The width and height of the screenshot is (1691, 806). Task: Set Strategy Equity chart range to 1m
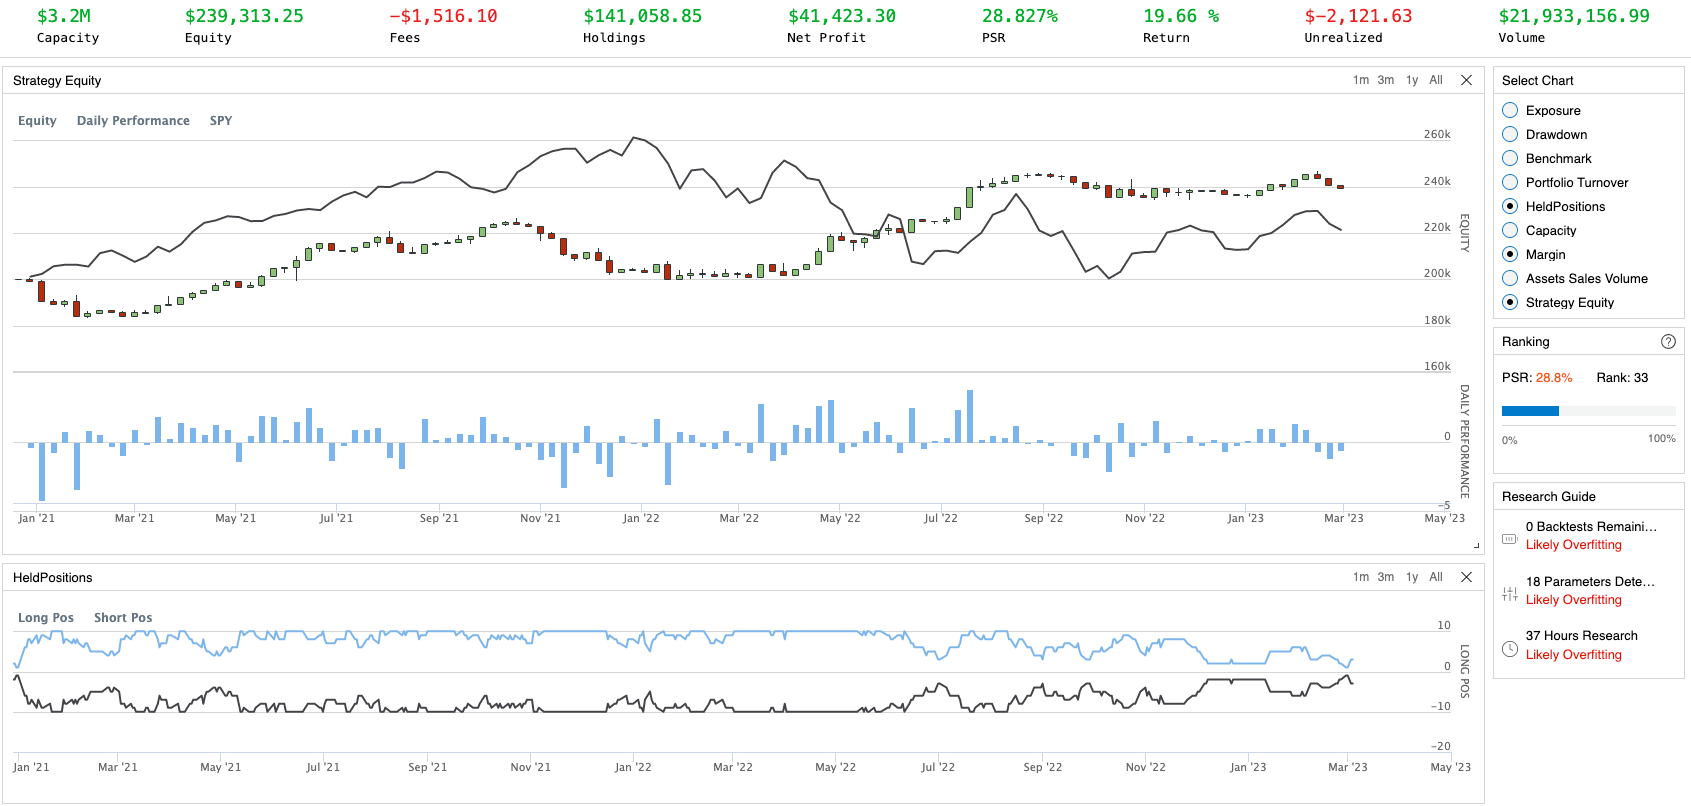click(x=1360, y=80)
